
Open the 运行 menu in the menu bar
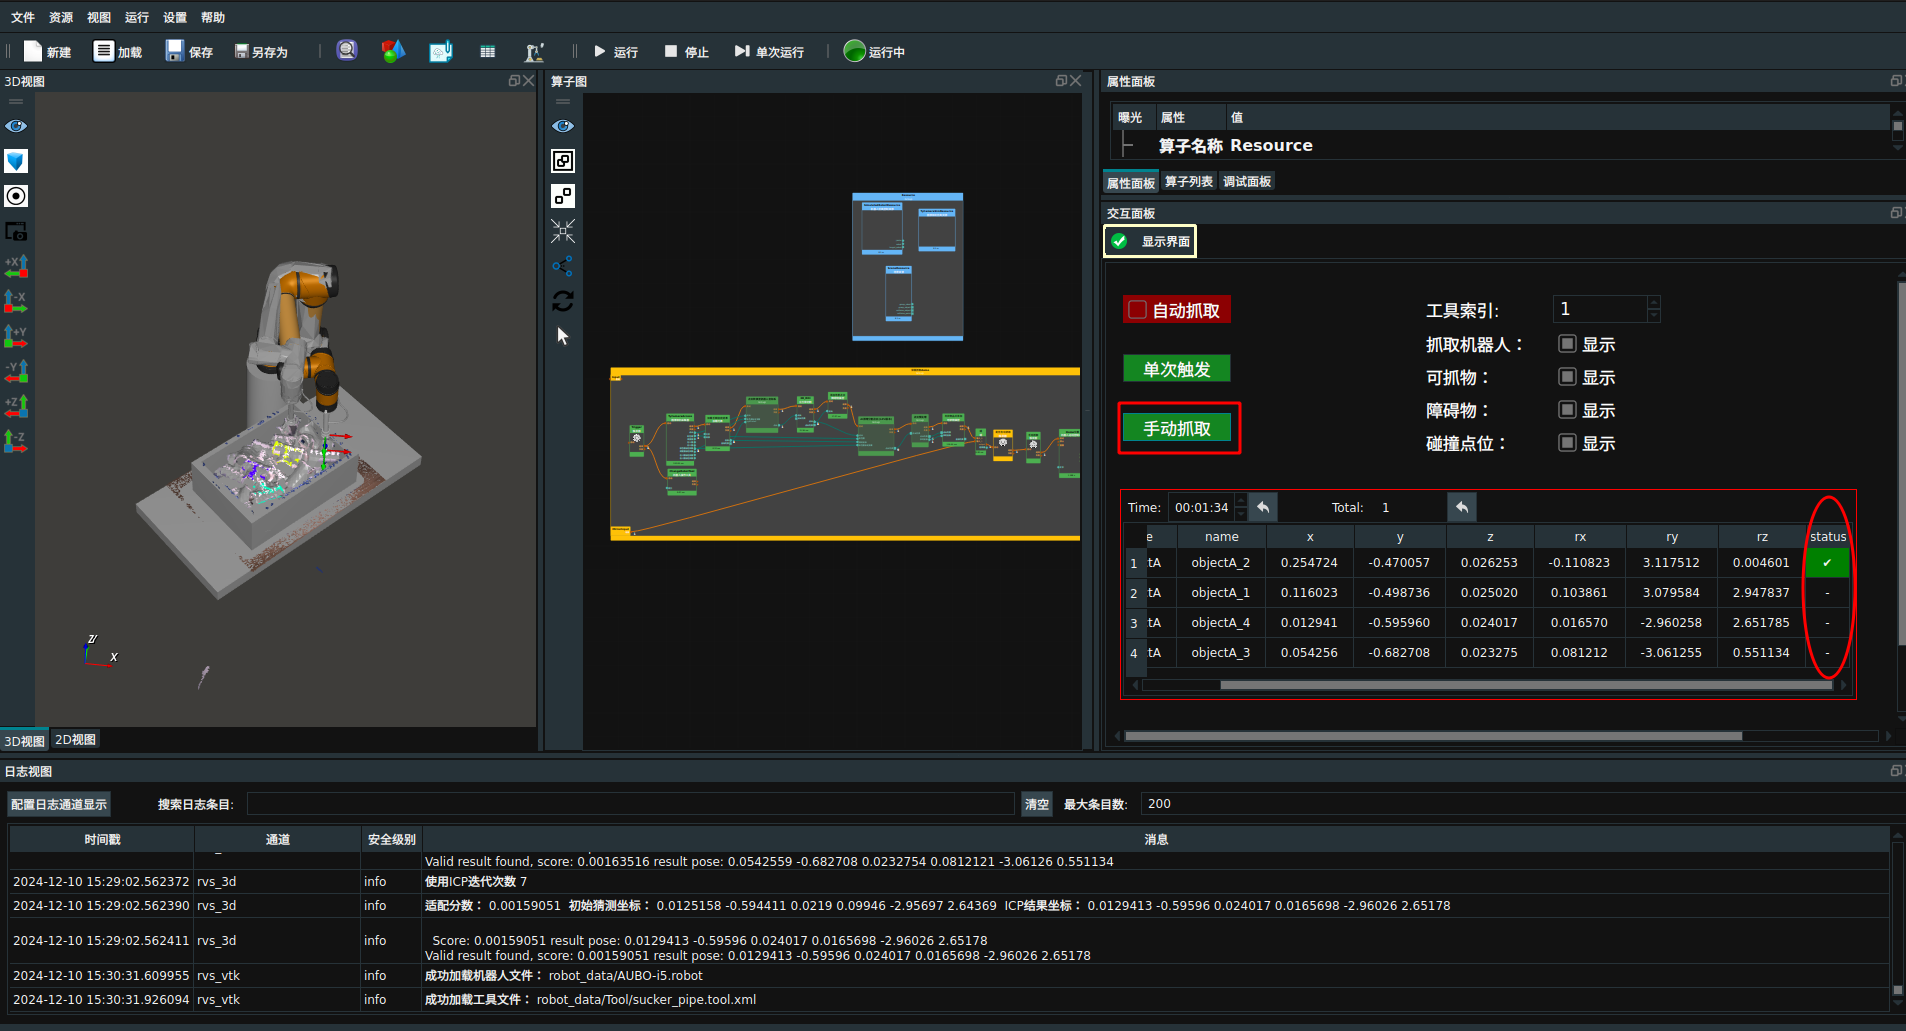137,17
